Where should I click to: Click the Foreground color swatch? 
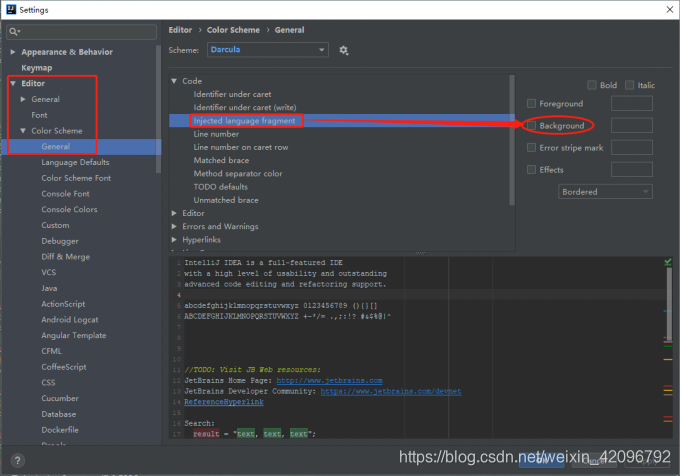point(631,103)
